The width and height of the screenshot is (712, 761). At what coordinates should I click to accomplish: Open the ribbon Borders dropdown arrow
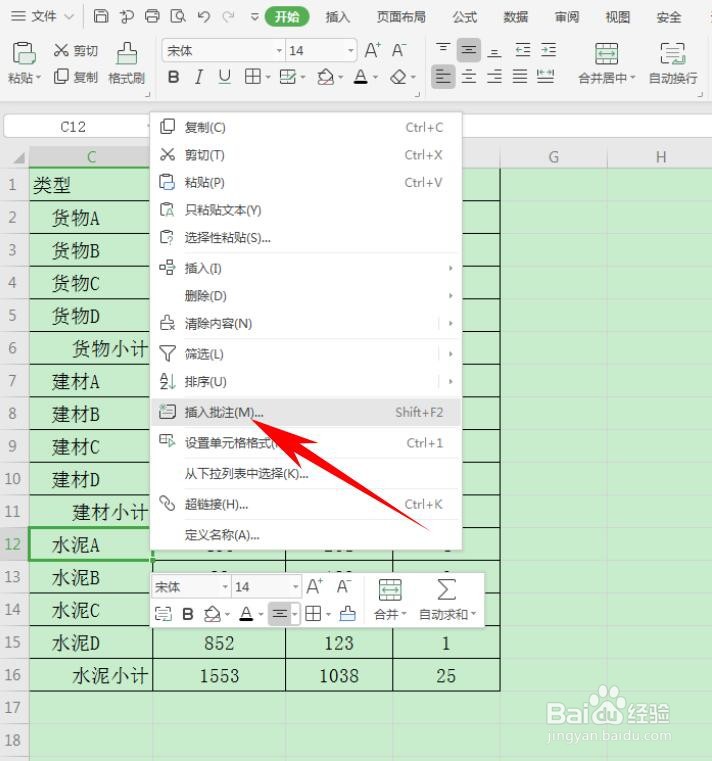tap(268, 77)
